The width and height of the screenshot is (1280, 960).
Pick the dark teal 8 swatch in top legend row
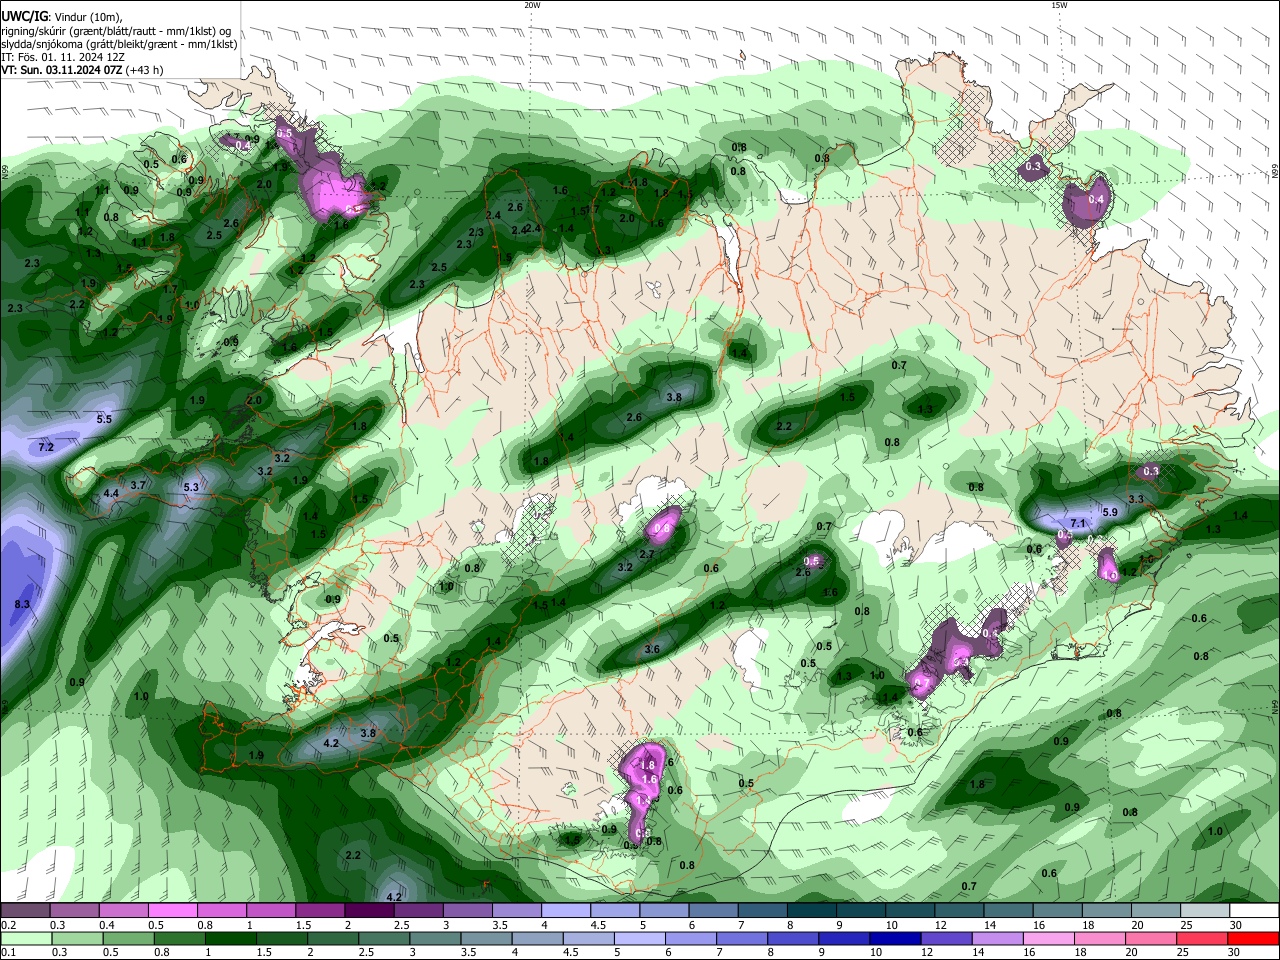click(x=811, y=911)
